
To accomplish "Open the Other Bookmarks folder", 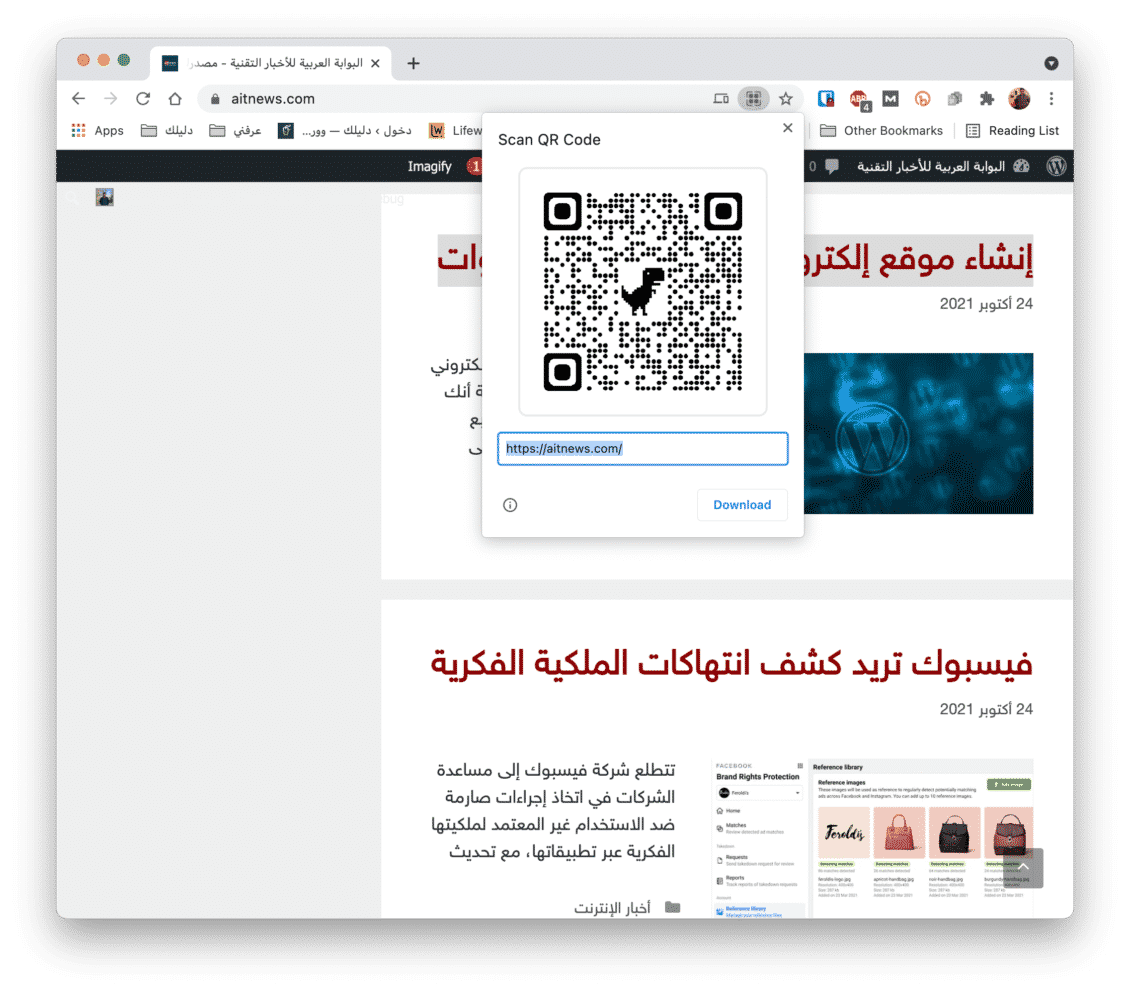I will (881, 130).
